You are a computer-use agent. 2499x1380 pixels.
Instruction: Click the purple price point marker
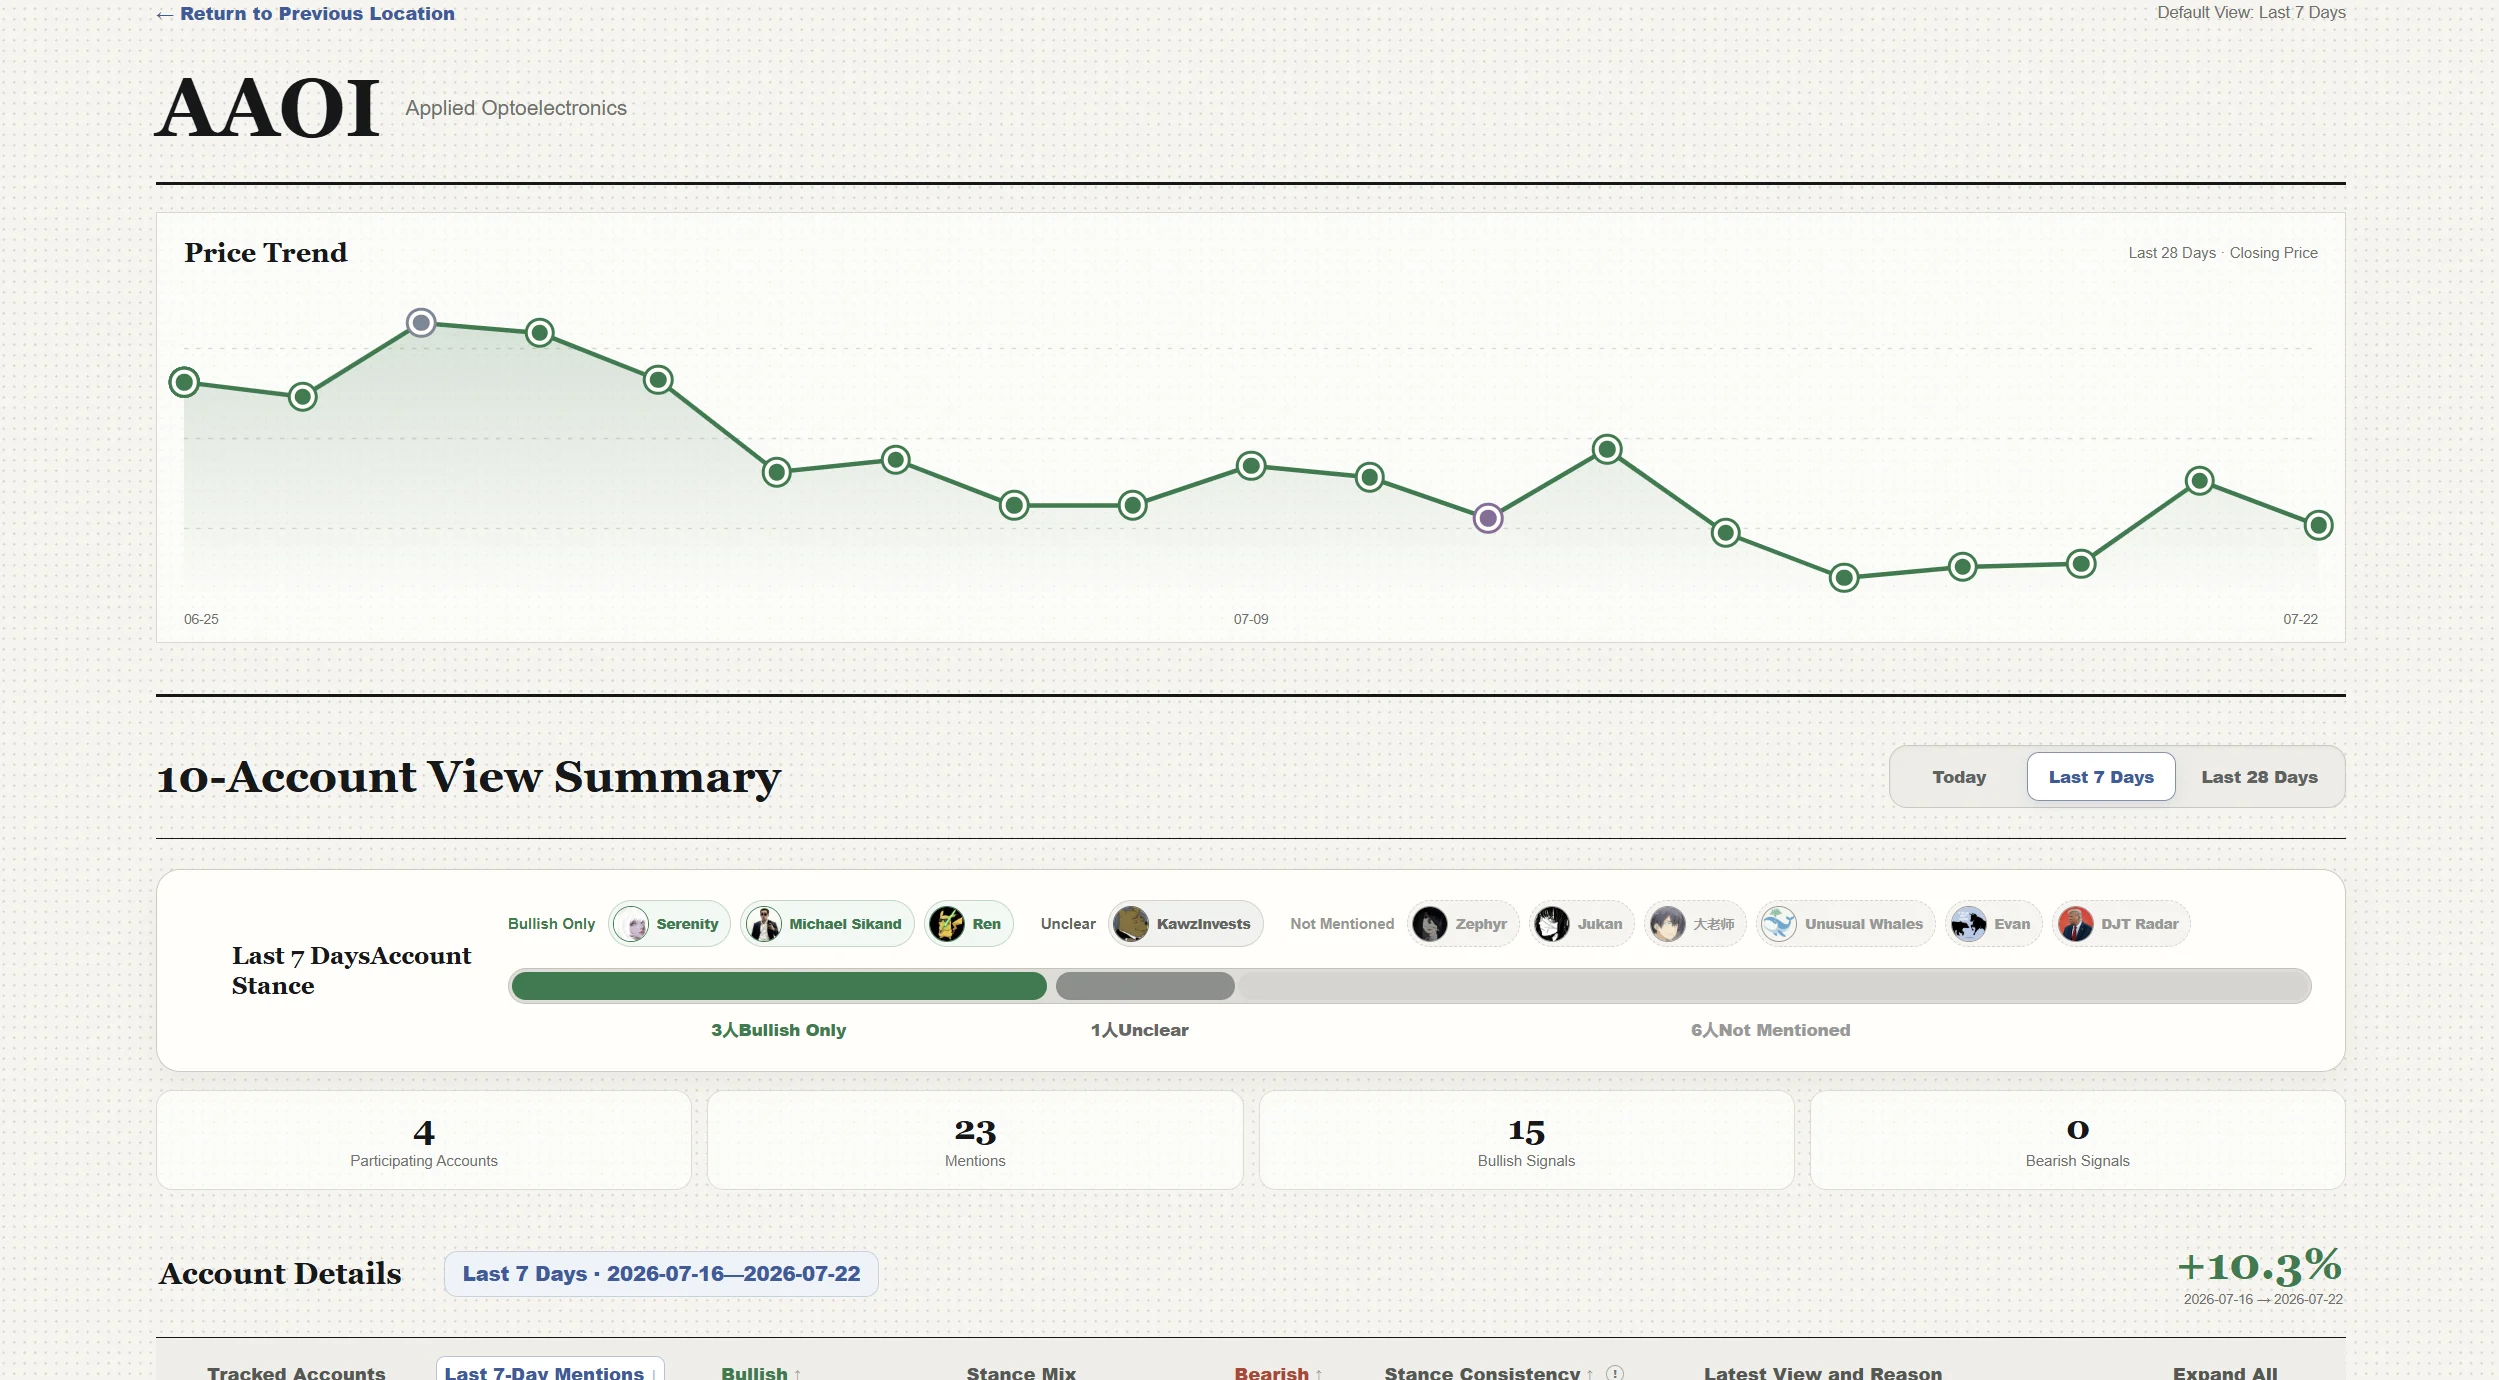point(1488,518)
